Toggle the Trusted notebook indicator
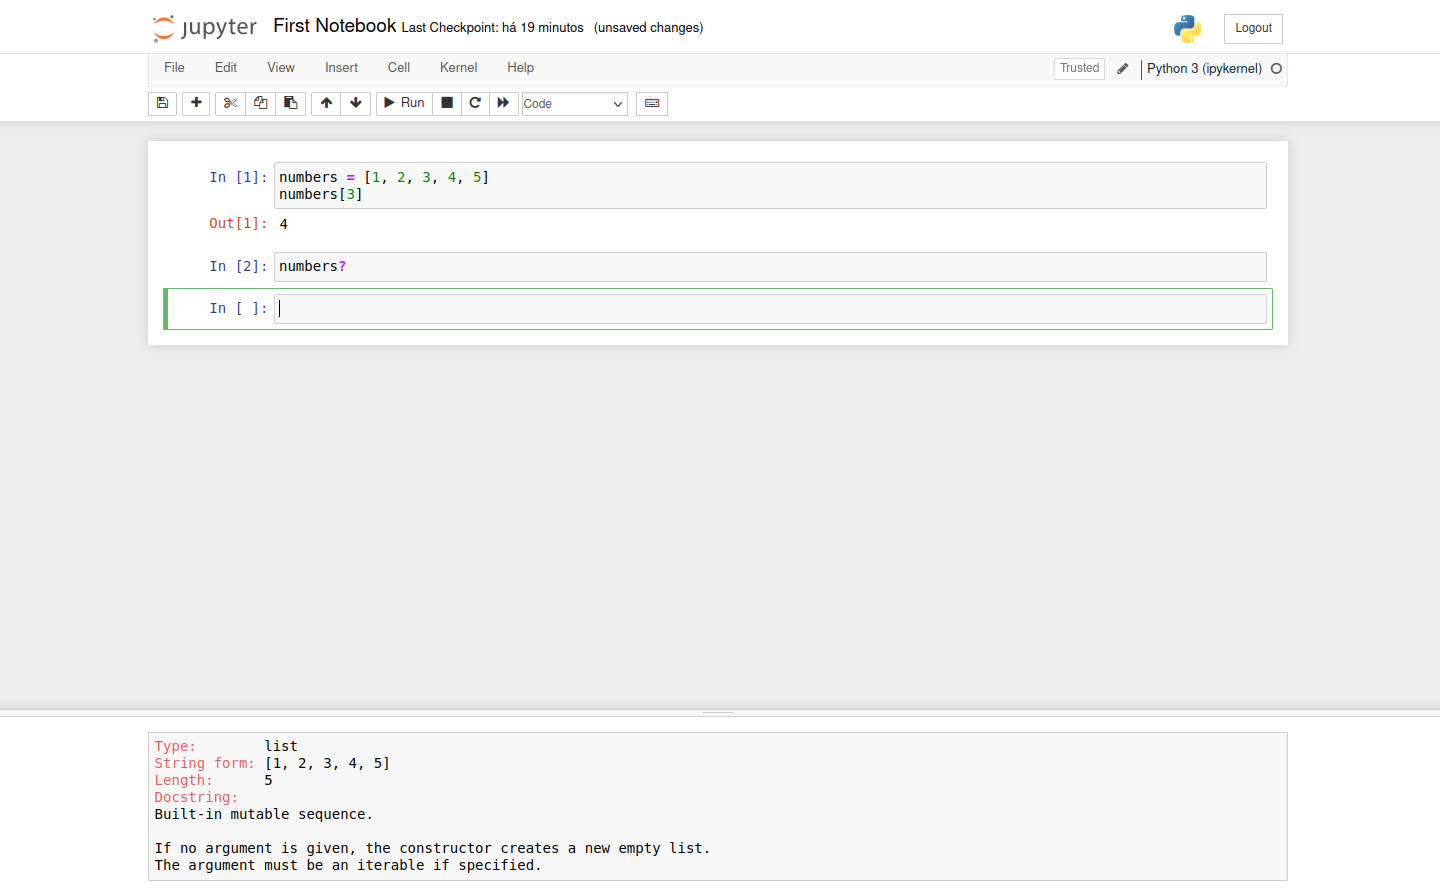 pyautogui.click(x=1079, y=68)
